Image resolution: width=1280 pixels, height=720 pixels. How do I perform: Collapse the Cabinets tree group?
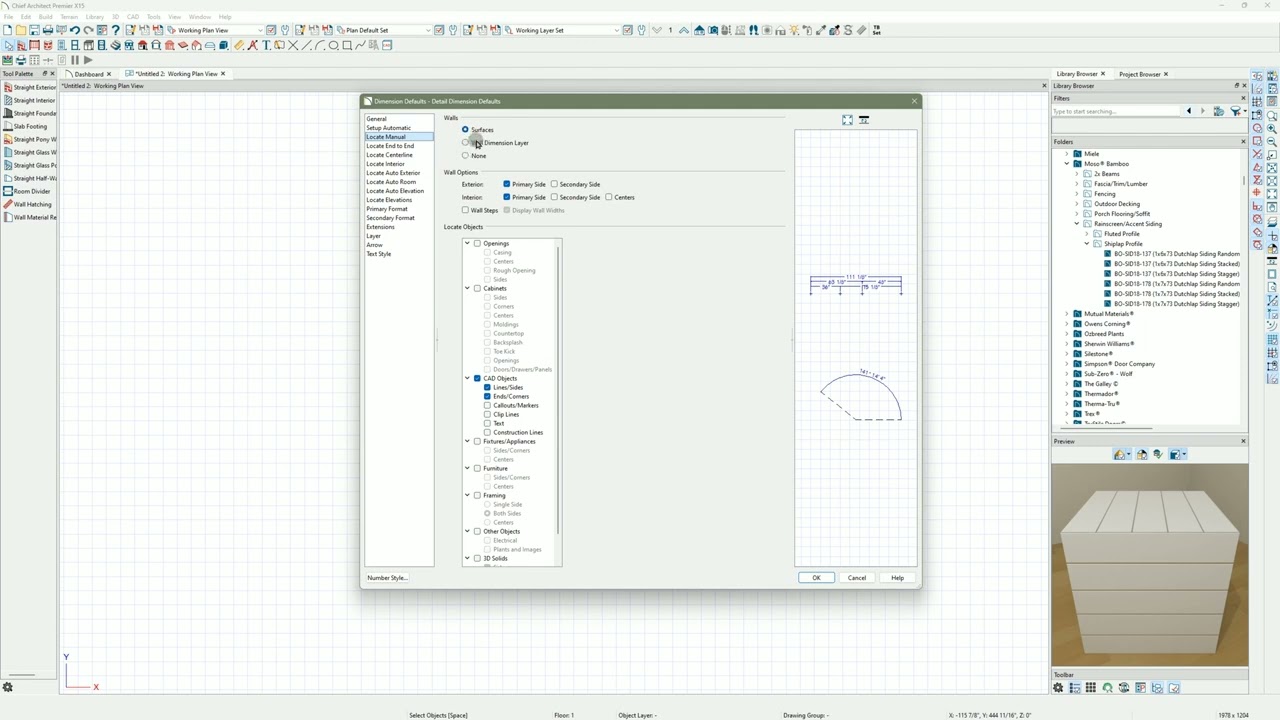point(467,288)
